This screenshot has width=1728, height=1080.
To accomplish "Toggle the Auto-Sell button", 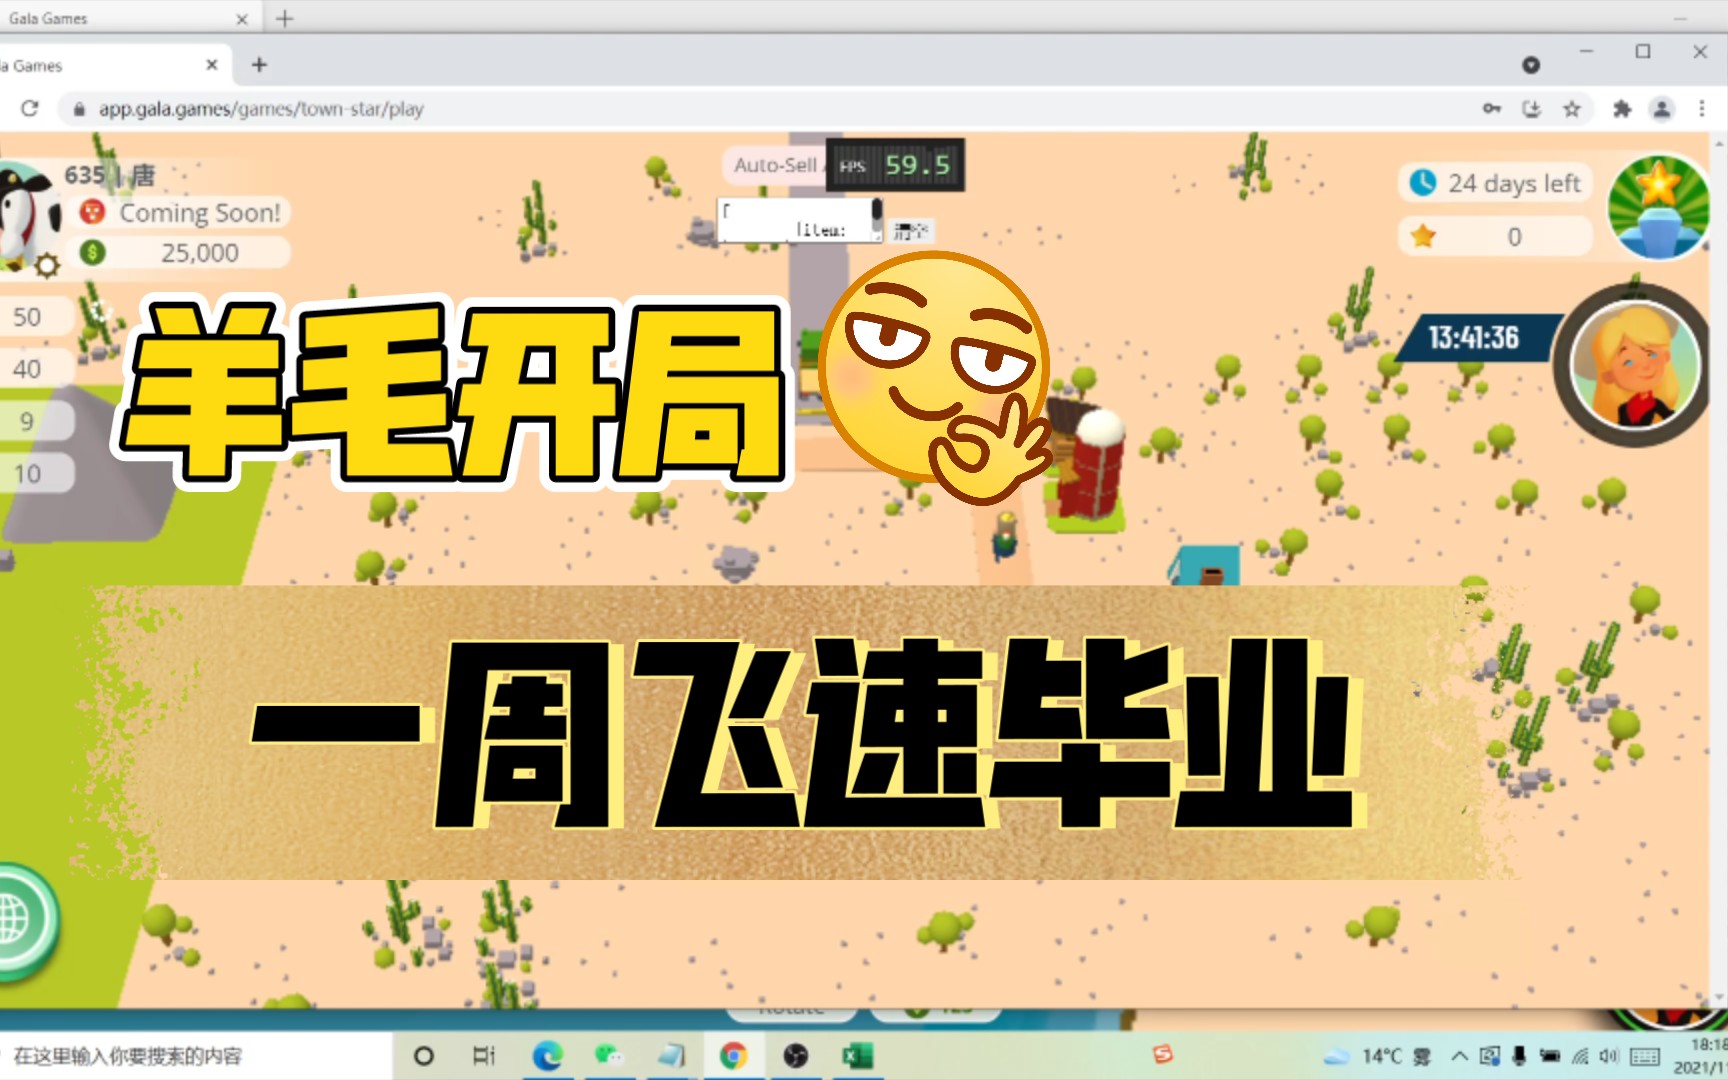I will [x=774, y=165].
